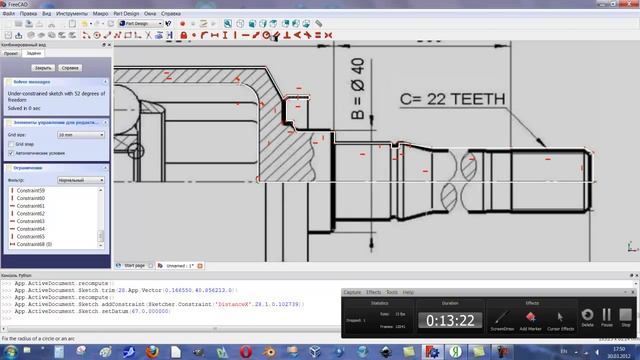This screenshot has height=360, width=640.
Task: Select the sketch circle tool
Action: point(97,36)
